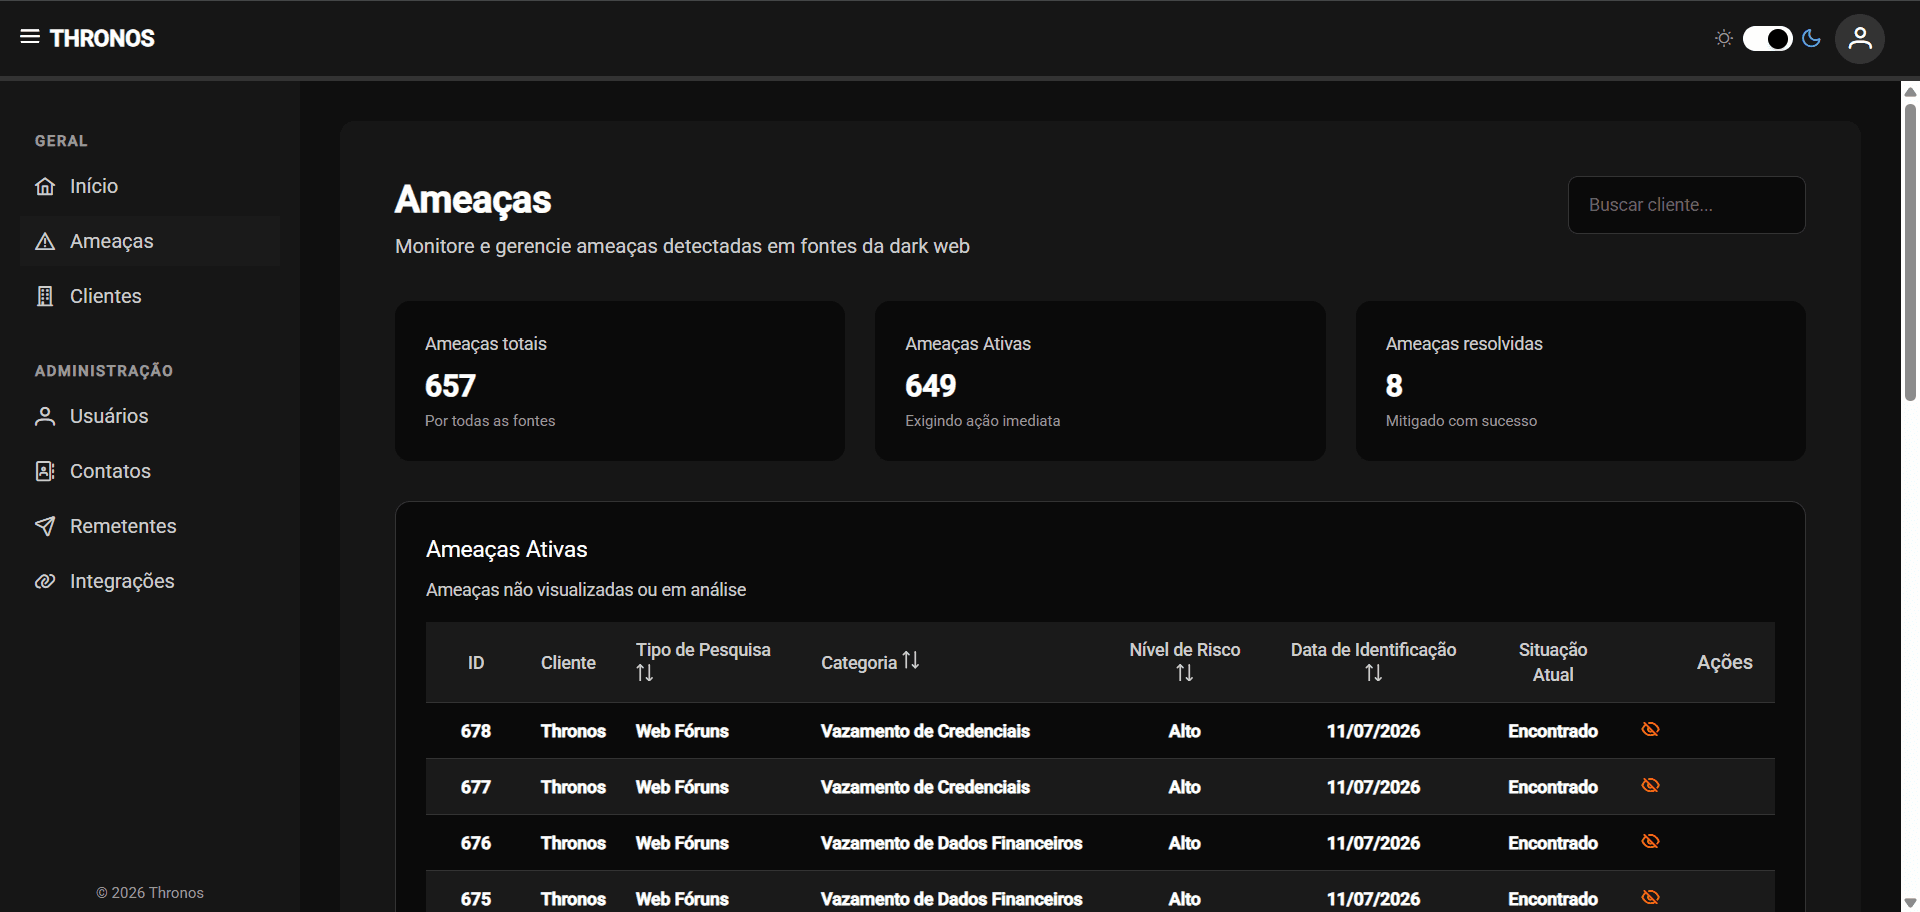Click Vazamento de Dados Financeiros row 676

(x=951, y=843)
